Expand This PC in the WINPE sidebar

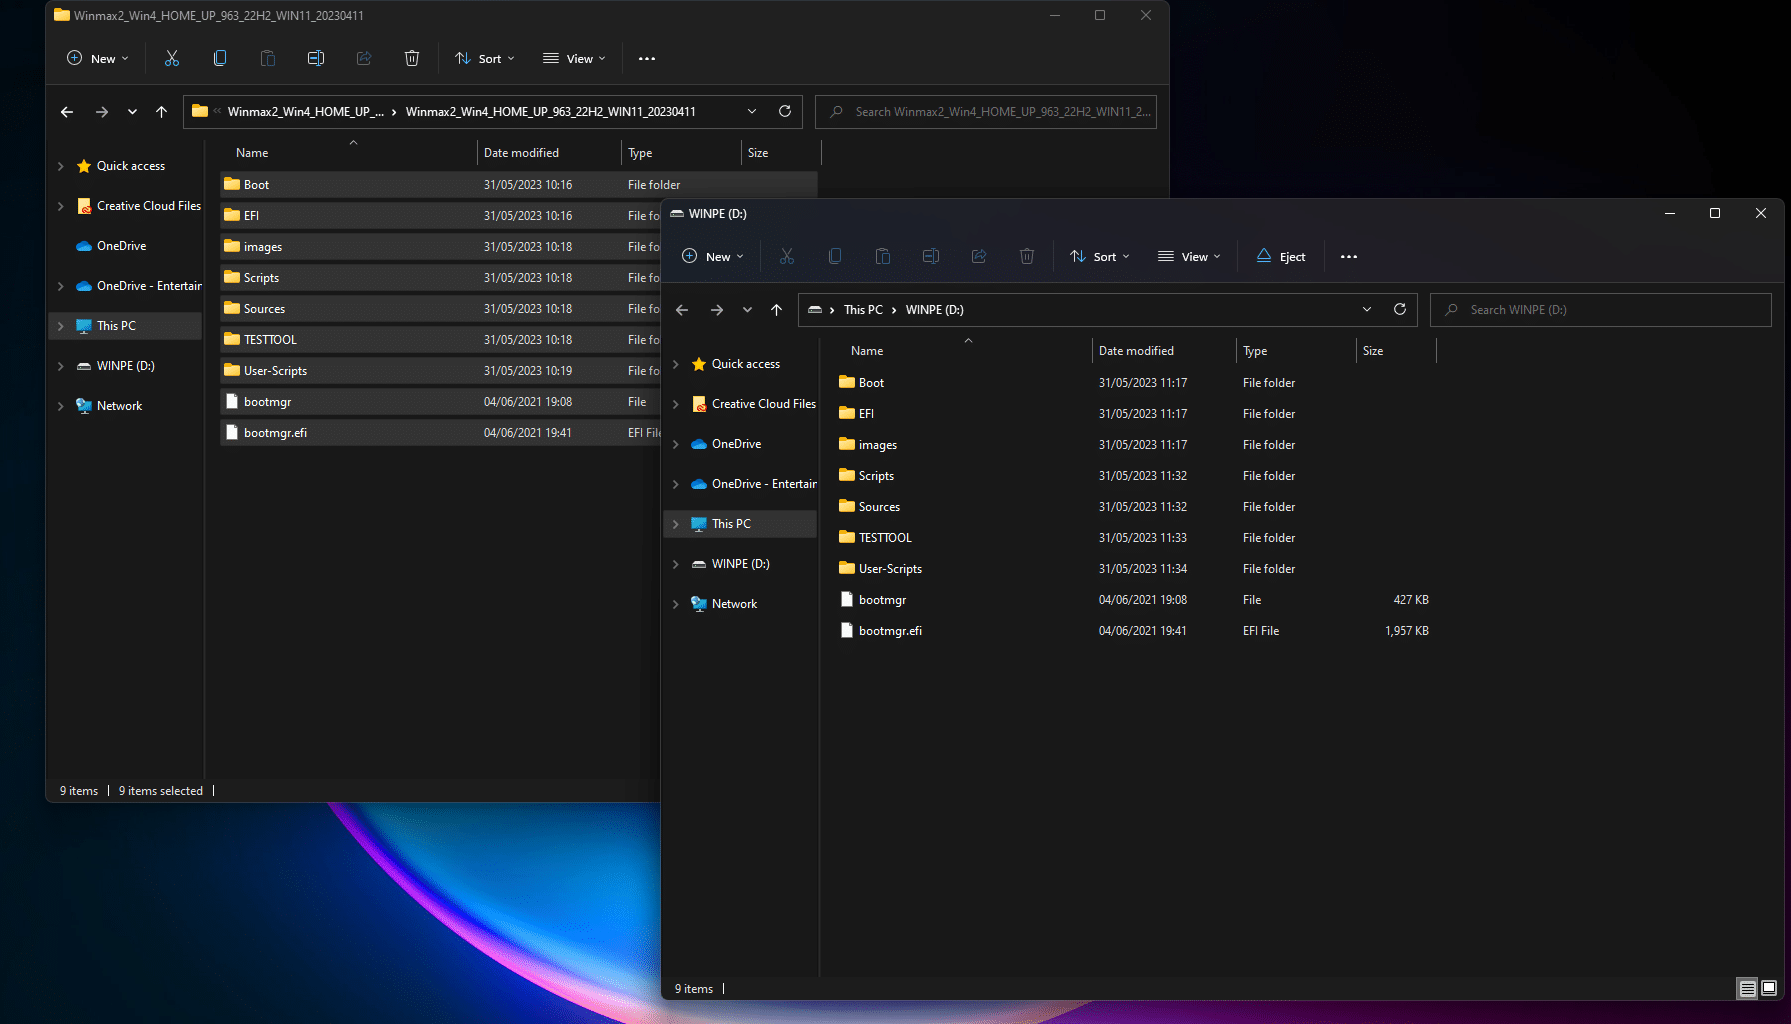click(676, 523)
